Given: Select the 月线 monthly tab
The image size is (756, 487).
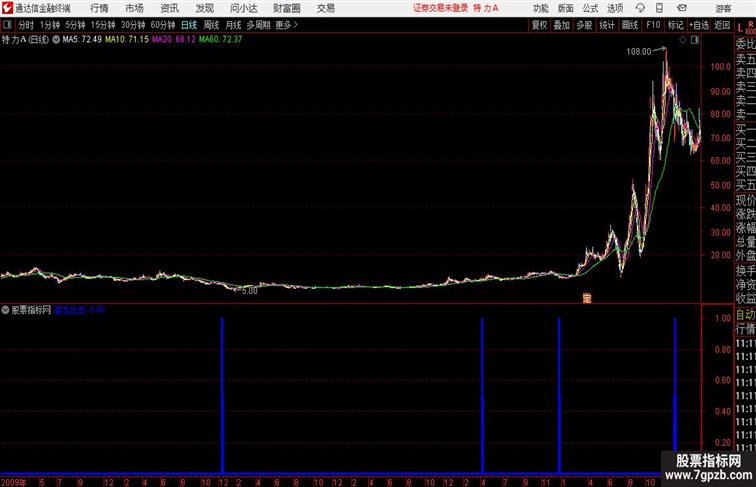Looking at the screenshot, I should click(233, 25).
